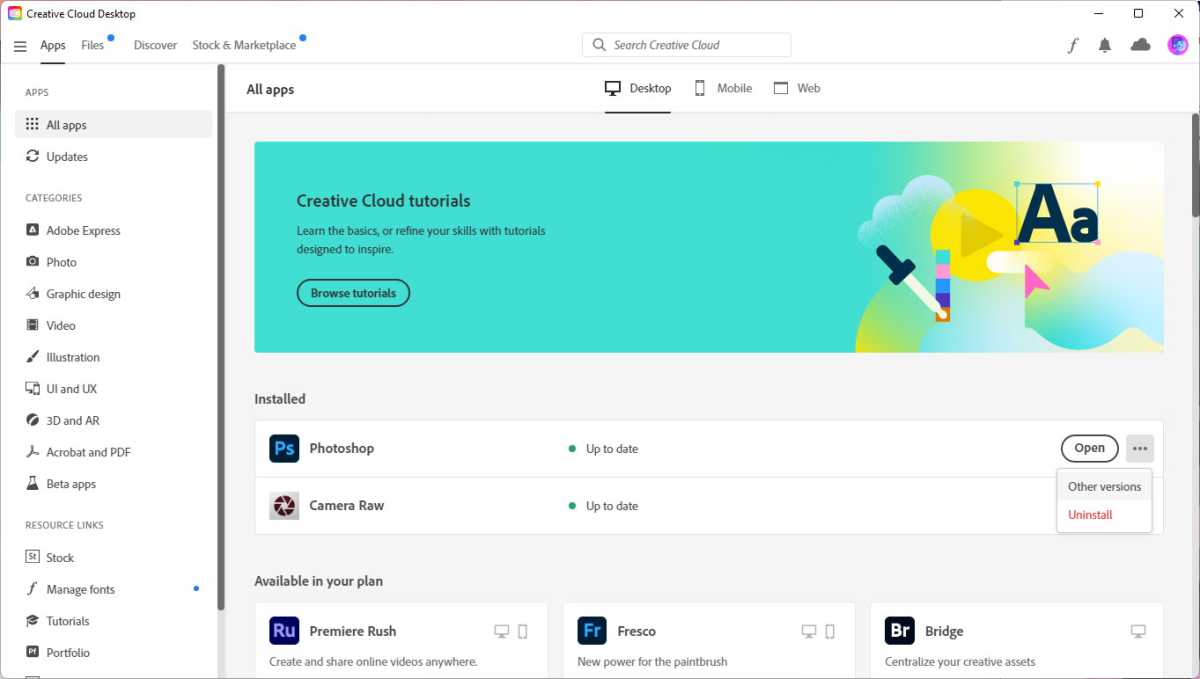Select the Desktop platform tab
The width and height of the screenshot is (1200, 679).
click(x=638, y=88)
